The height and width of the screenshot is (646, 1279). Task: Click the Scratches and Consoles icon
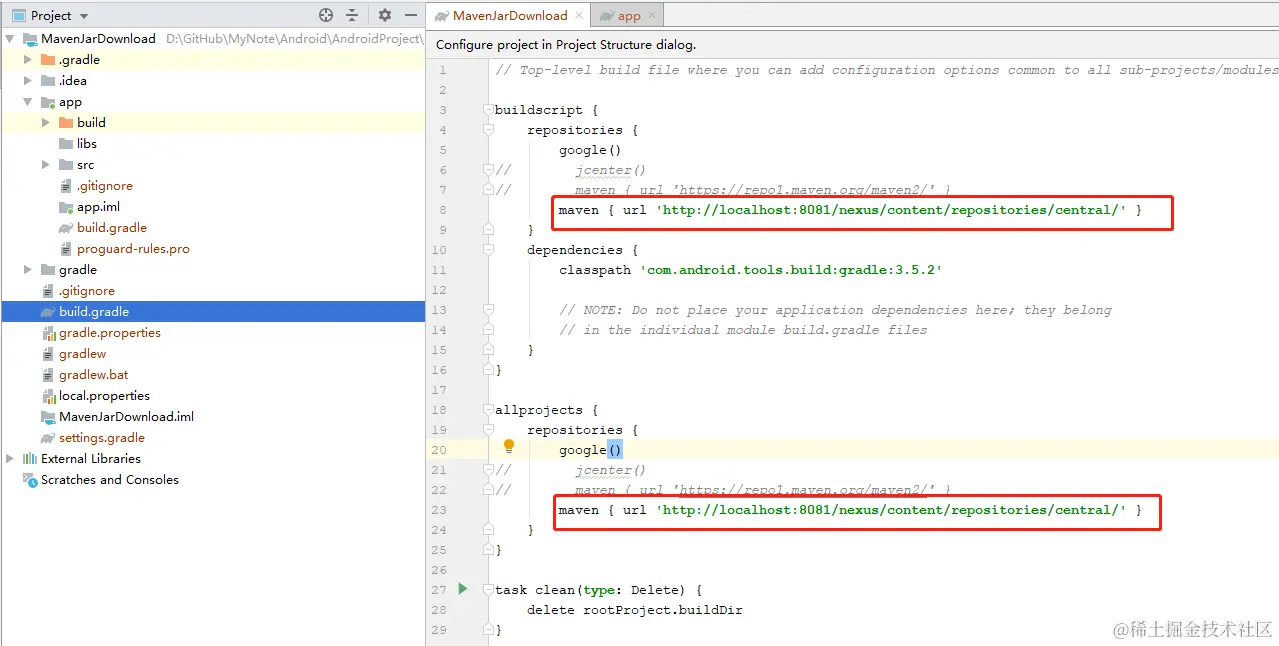(x=30, y=480)
